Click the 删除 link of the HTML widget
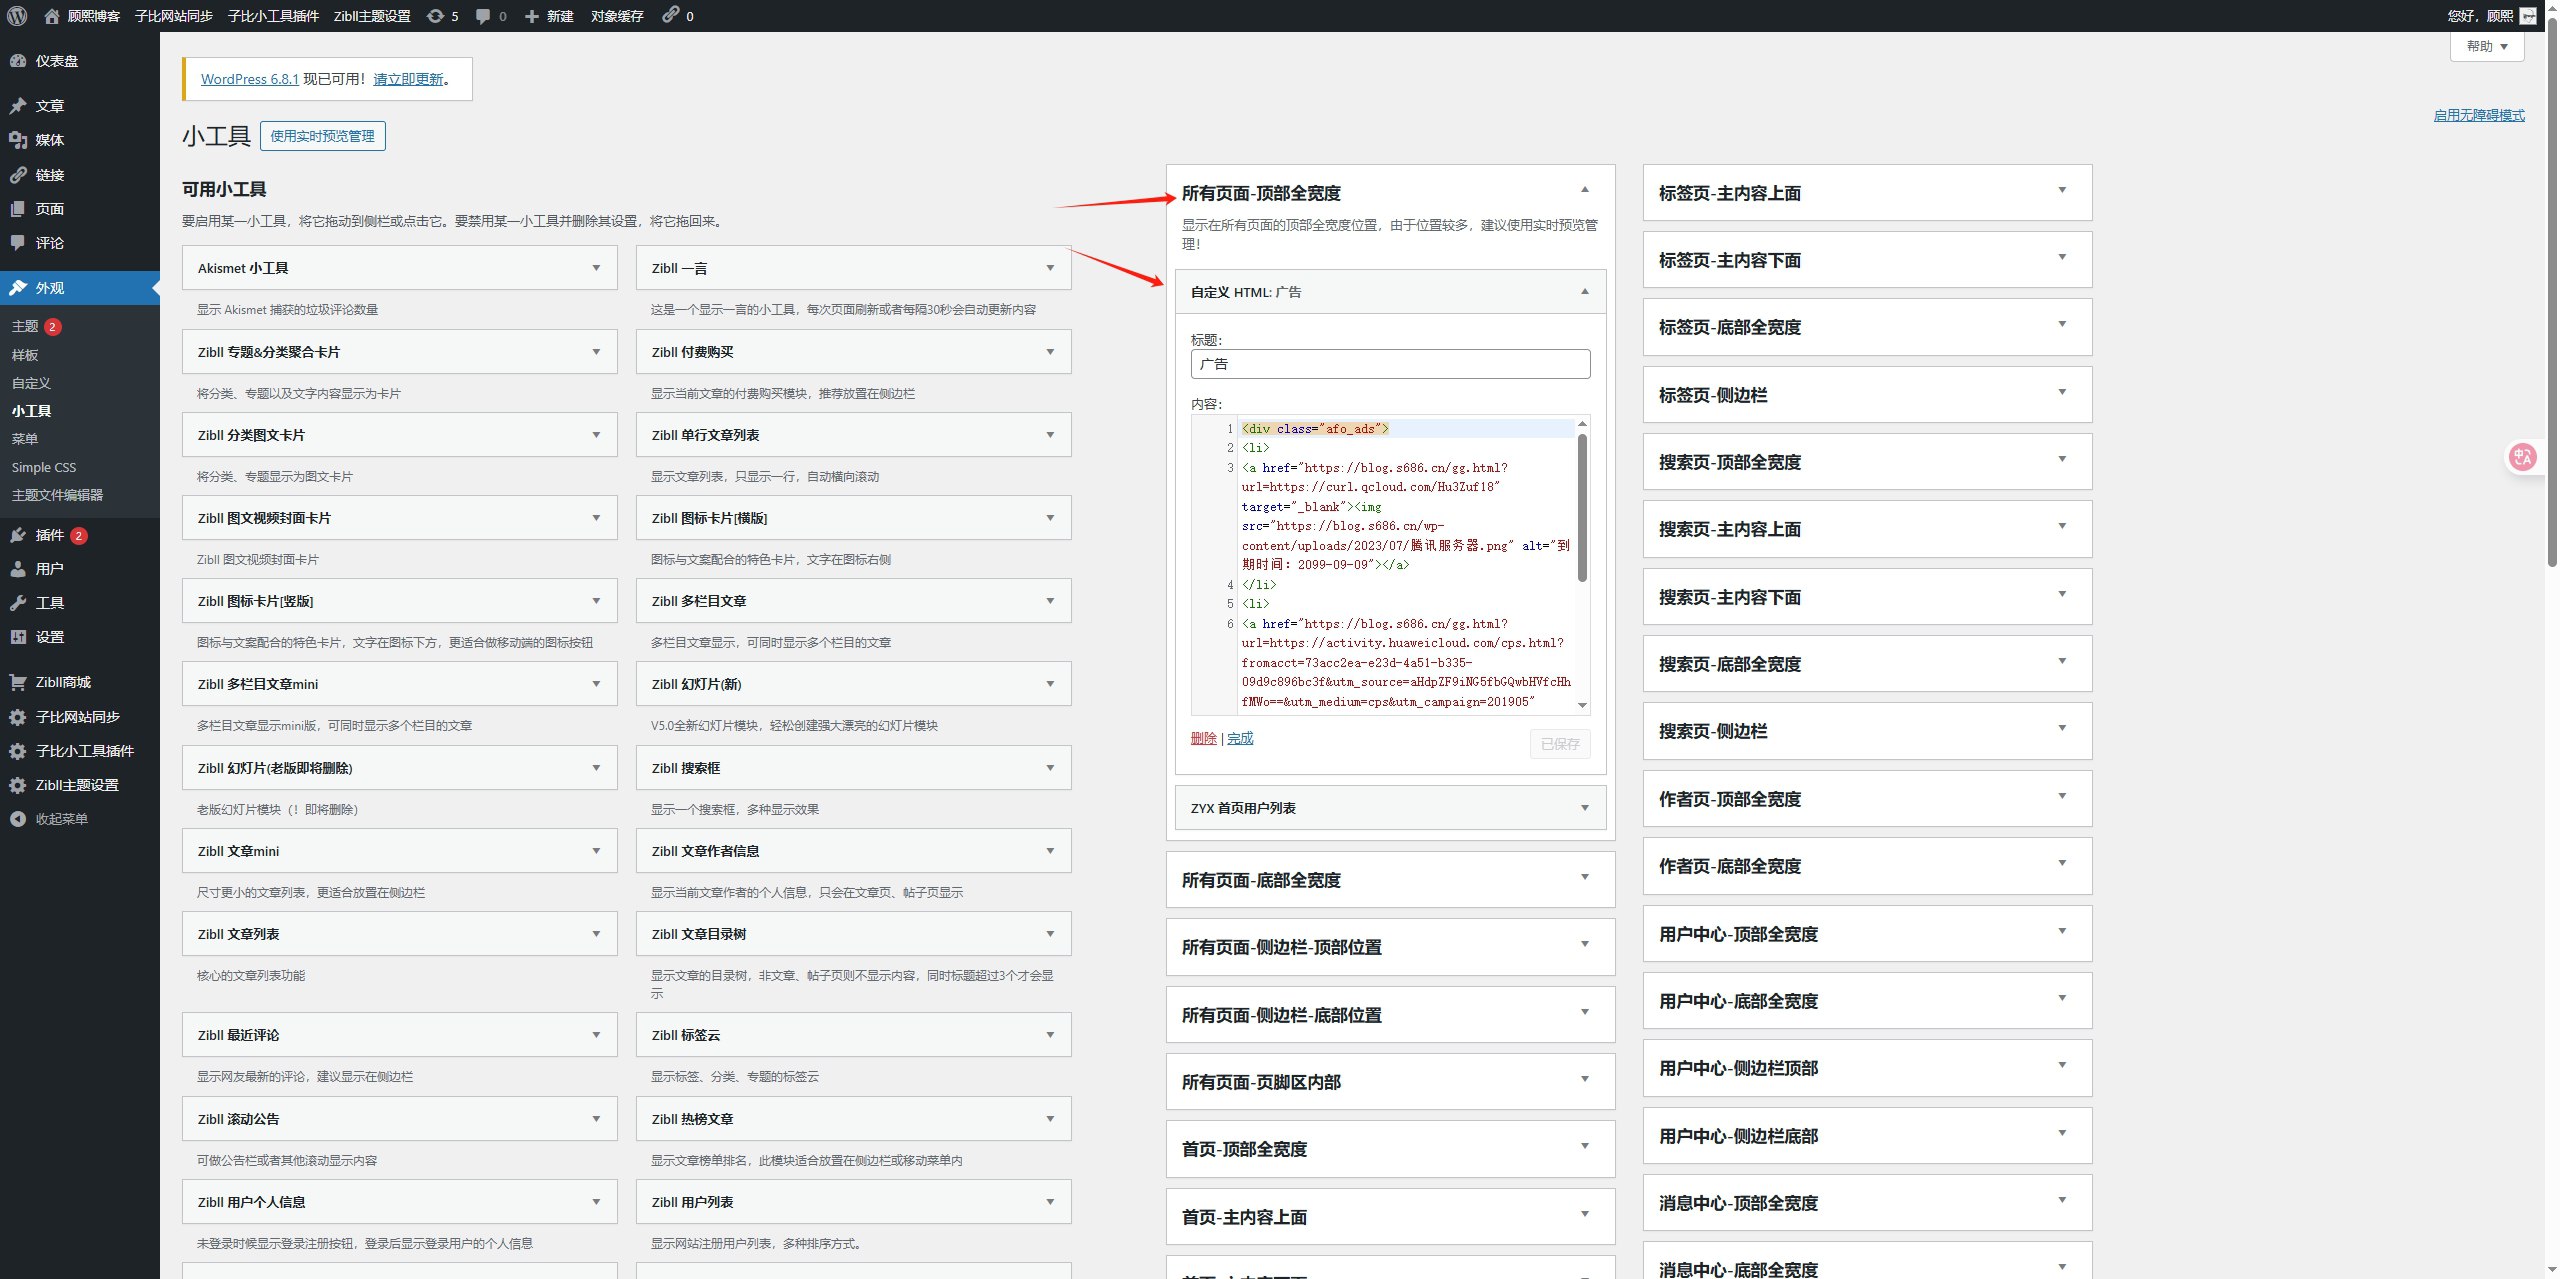 (1203, 738)
